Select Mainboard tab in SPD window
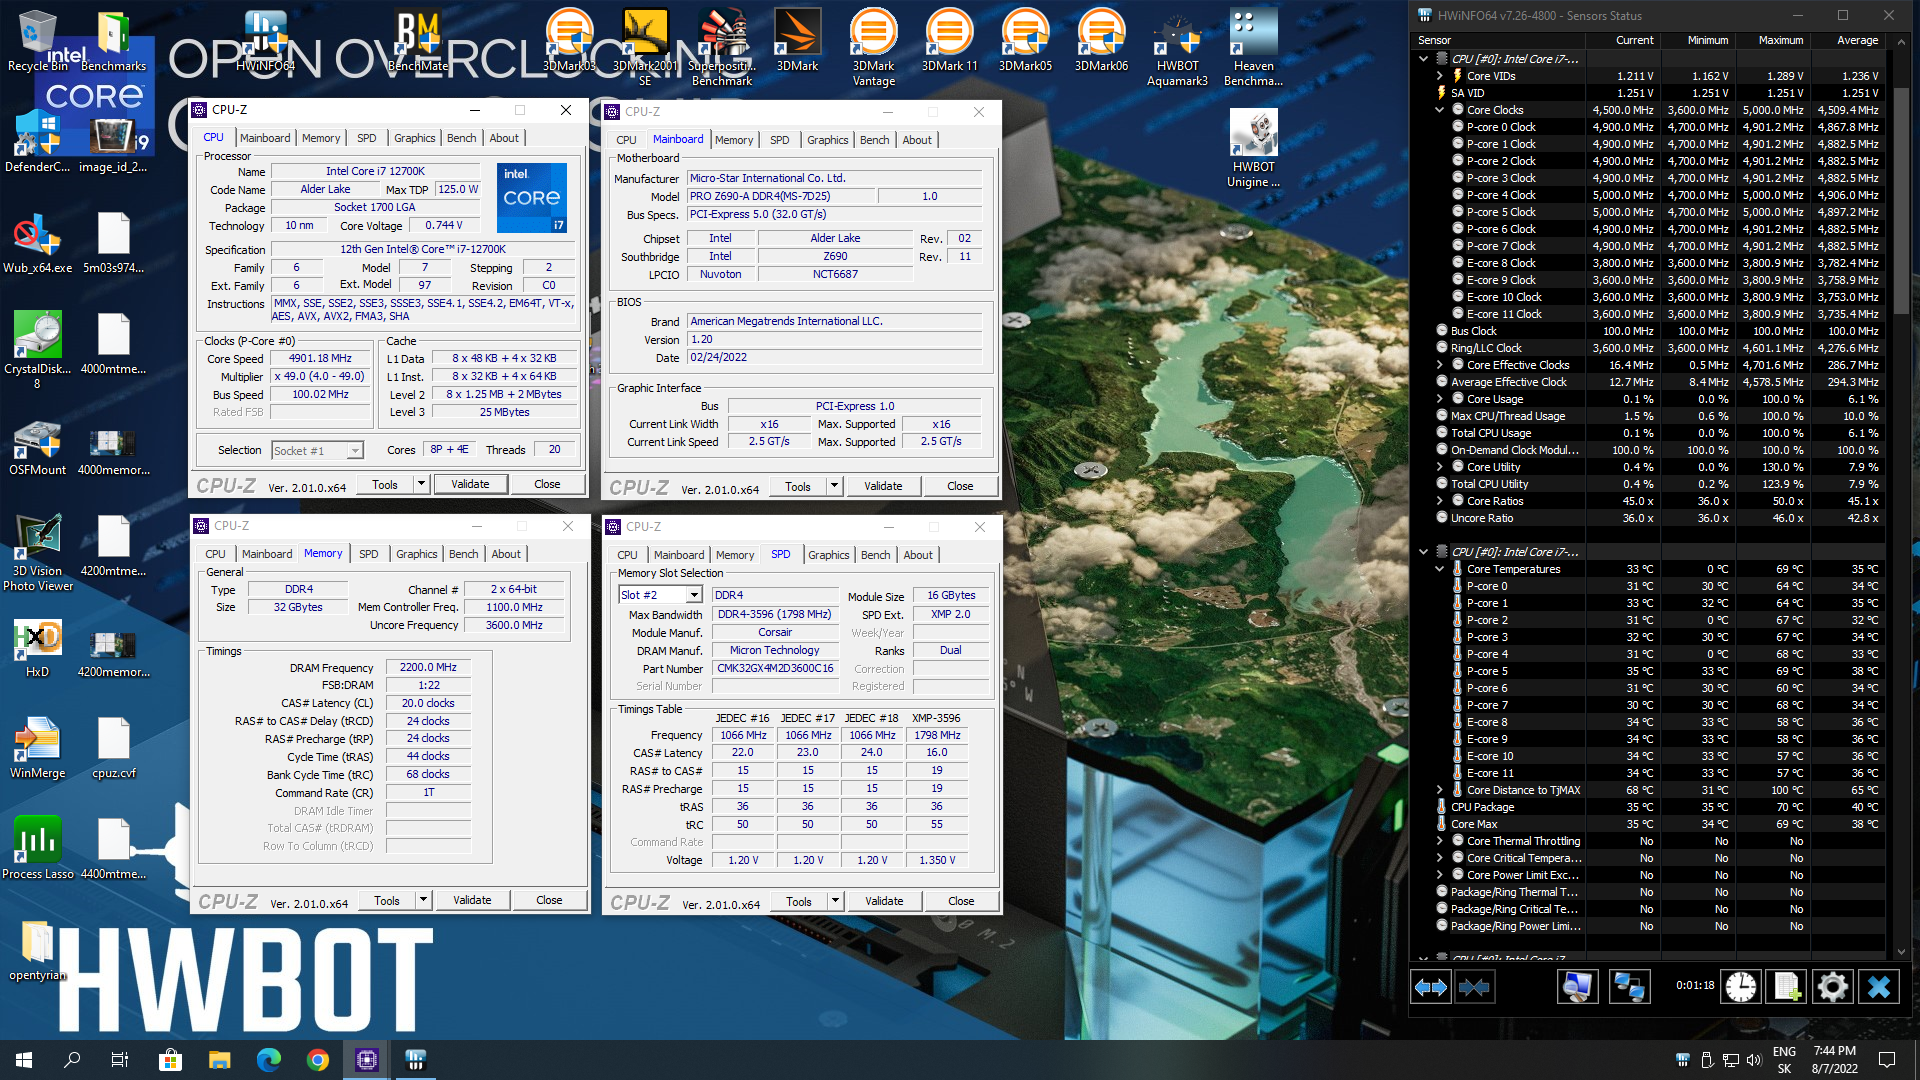This screenshot has width=1920, height=1080. tap(679, 555)
